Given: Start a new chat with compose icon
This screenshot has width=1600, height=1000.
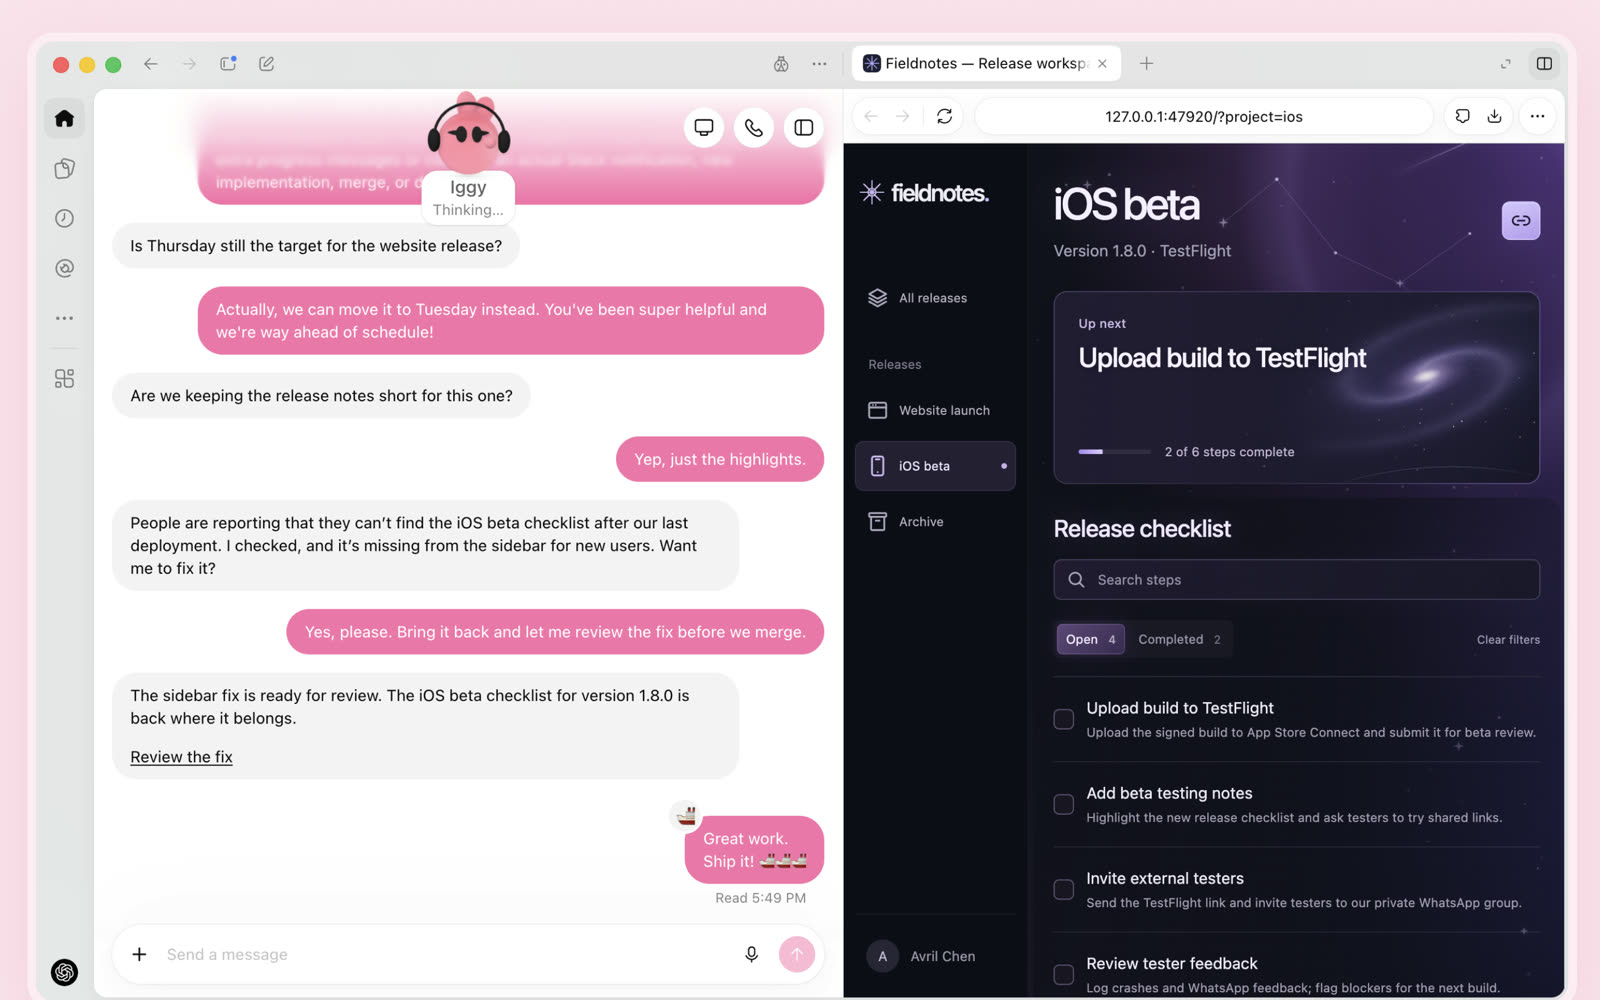Looking at the screenshot, I should 266,63.
